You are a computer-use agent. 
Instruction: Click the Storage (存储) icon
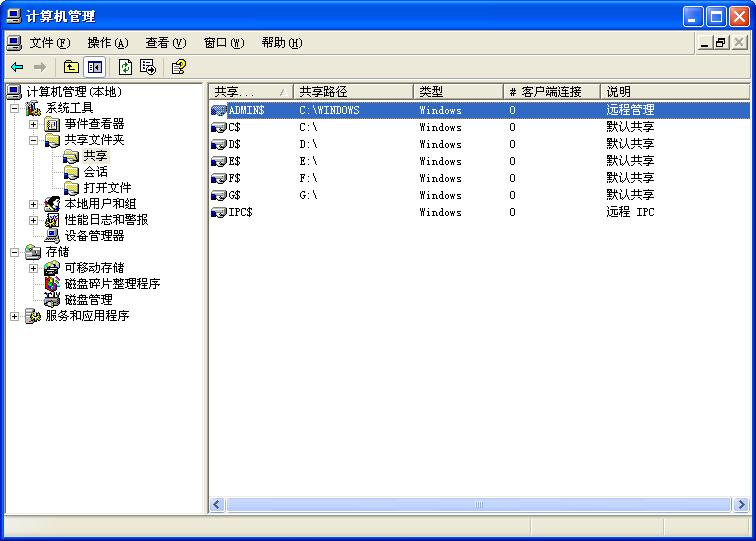(x=33, y=252)
